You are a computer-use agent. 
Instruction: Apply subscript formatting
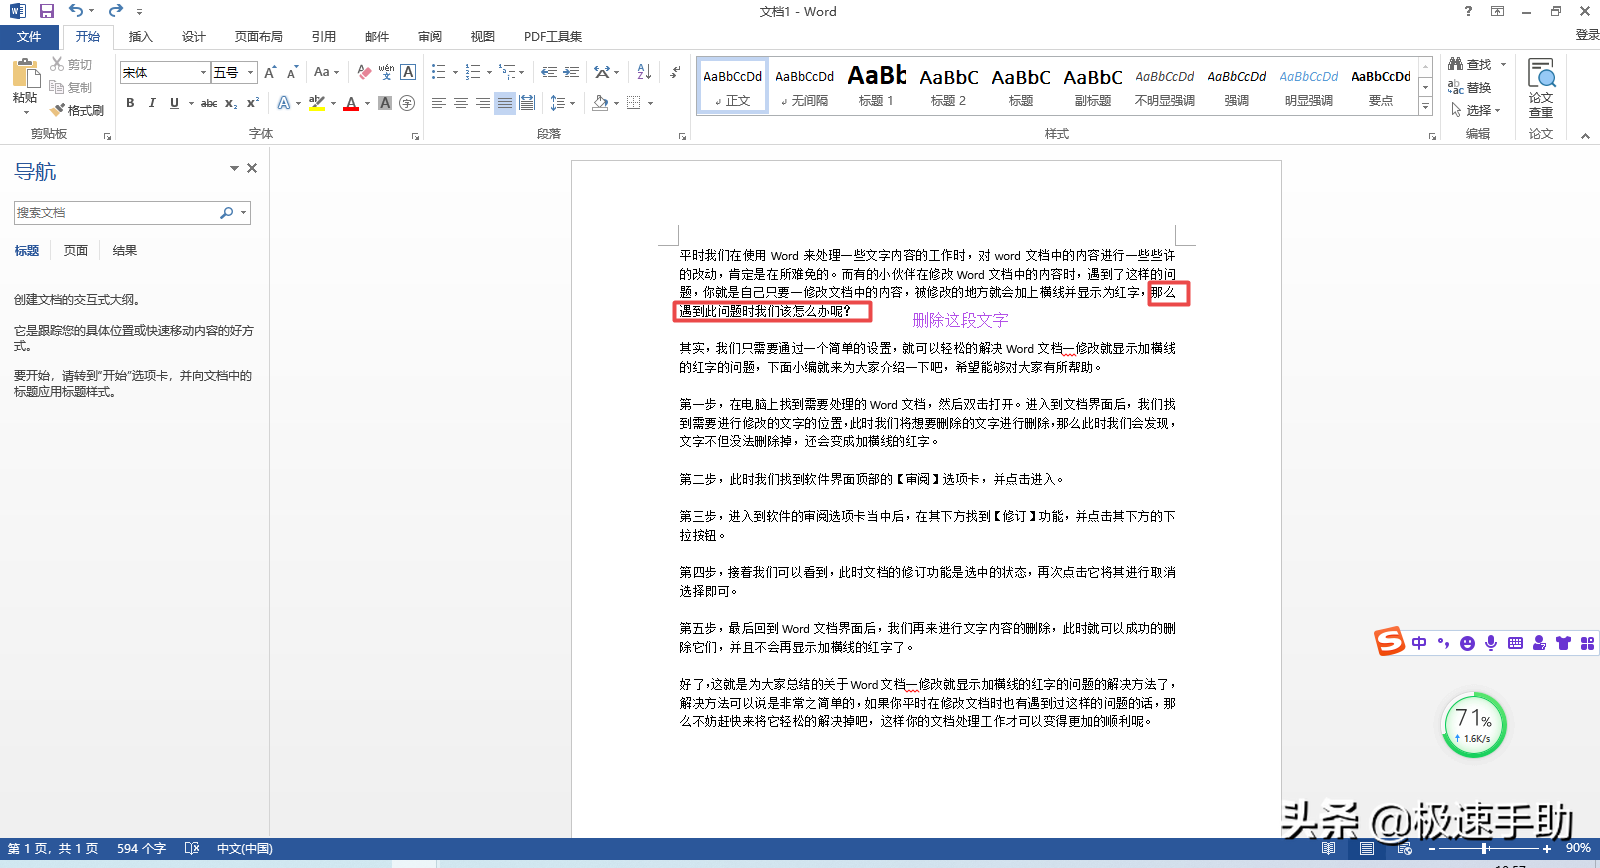(231, 103)
